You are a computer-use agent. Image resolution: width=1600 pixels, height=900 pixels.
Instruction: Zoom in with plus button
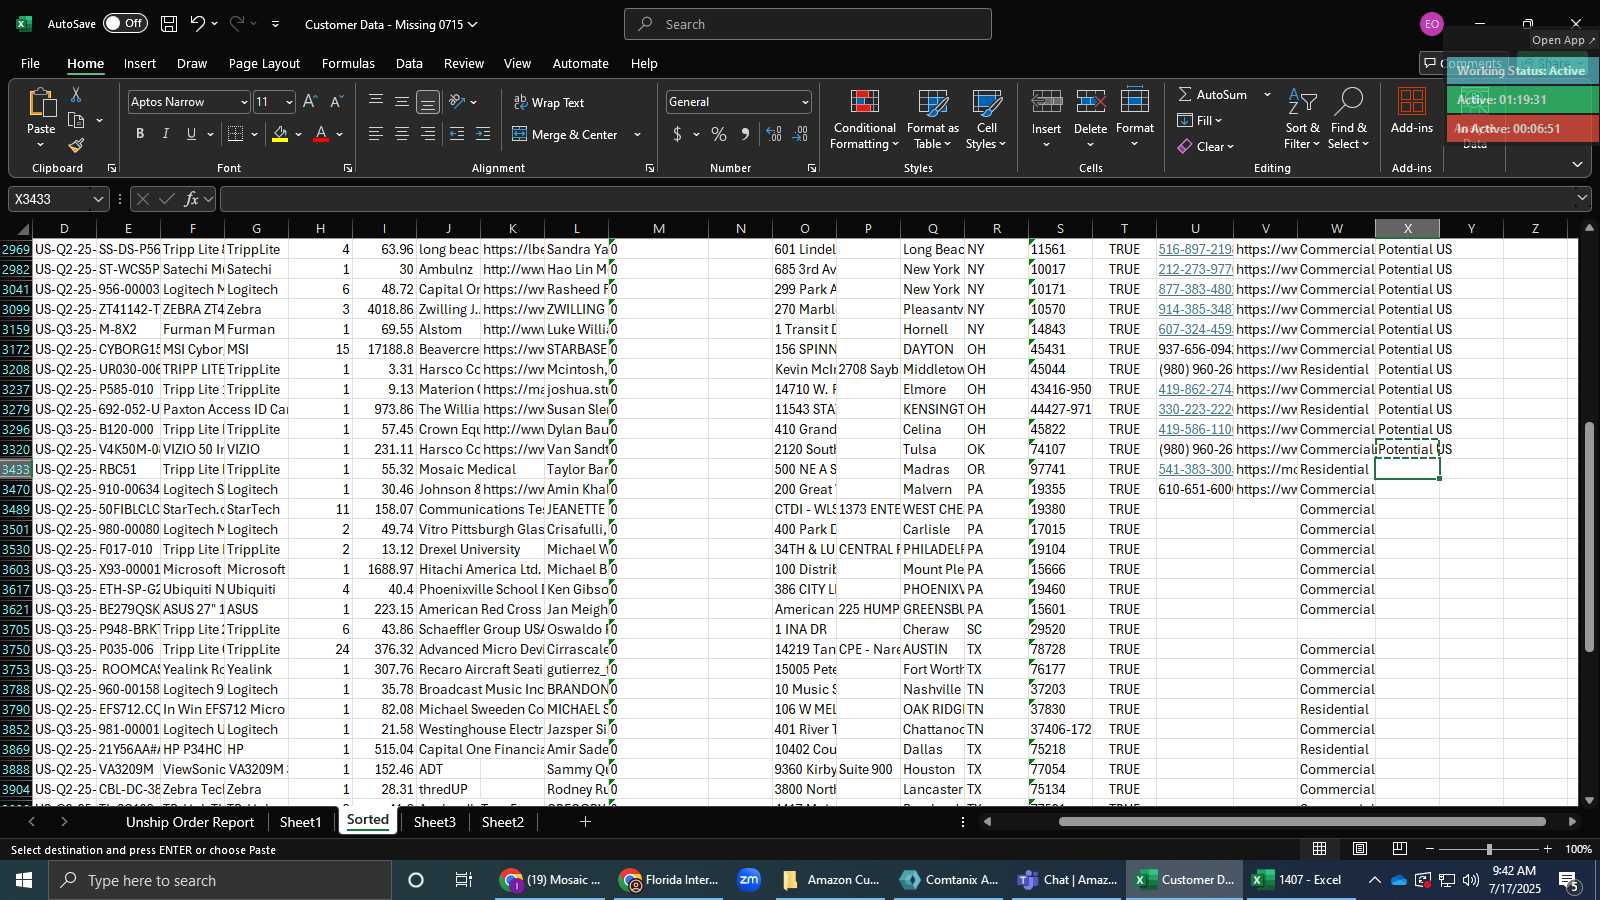click(1548, 849)
